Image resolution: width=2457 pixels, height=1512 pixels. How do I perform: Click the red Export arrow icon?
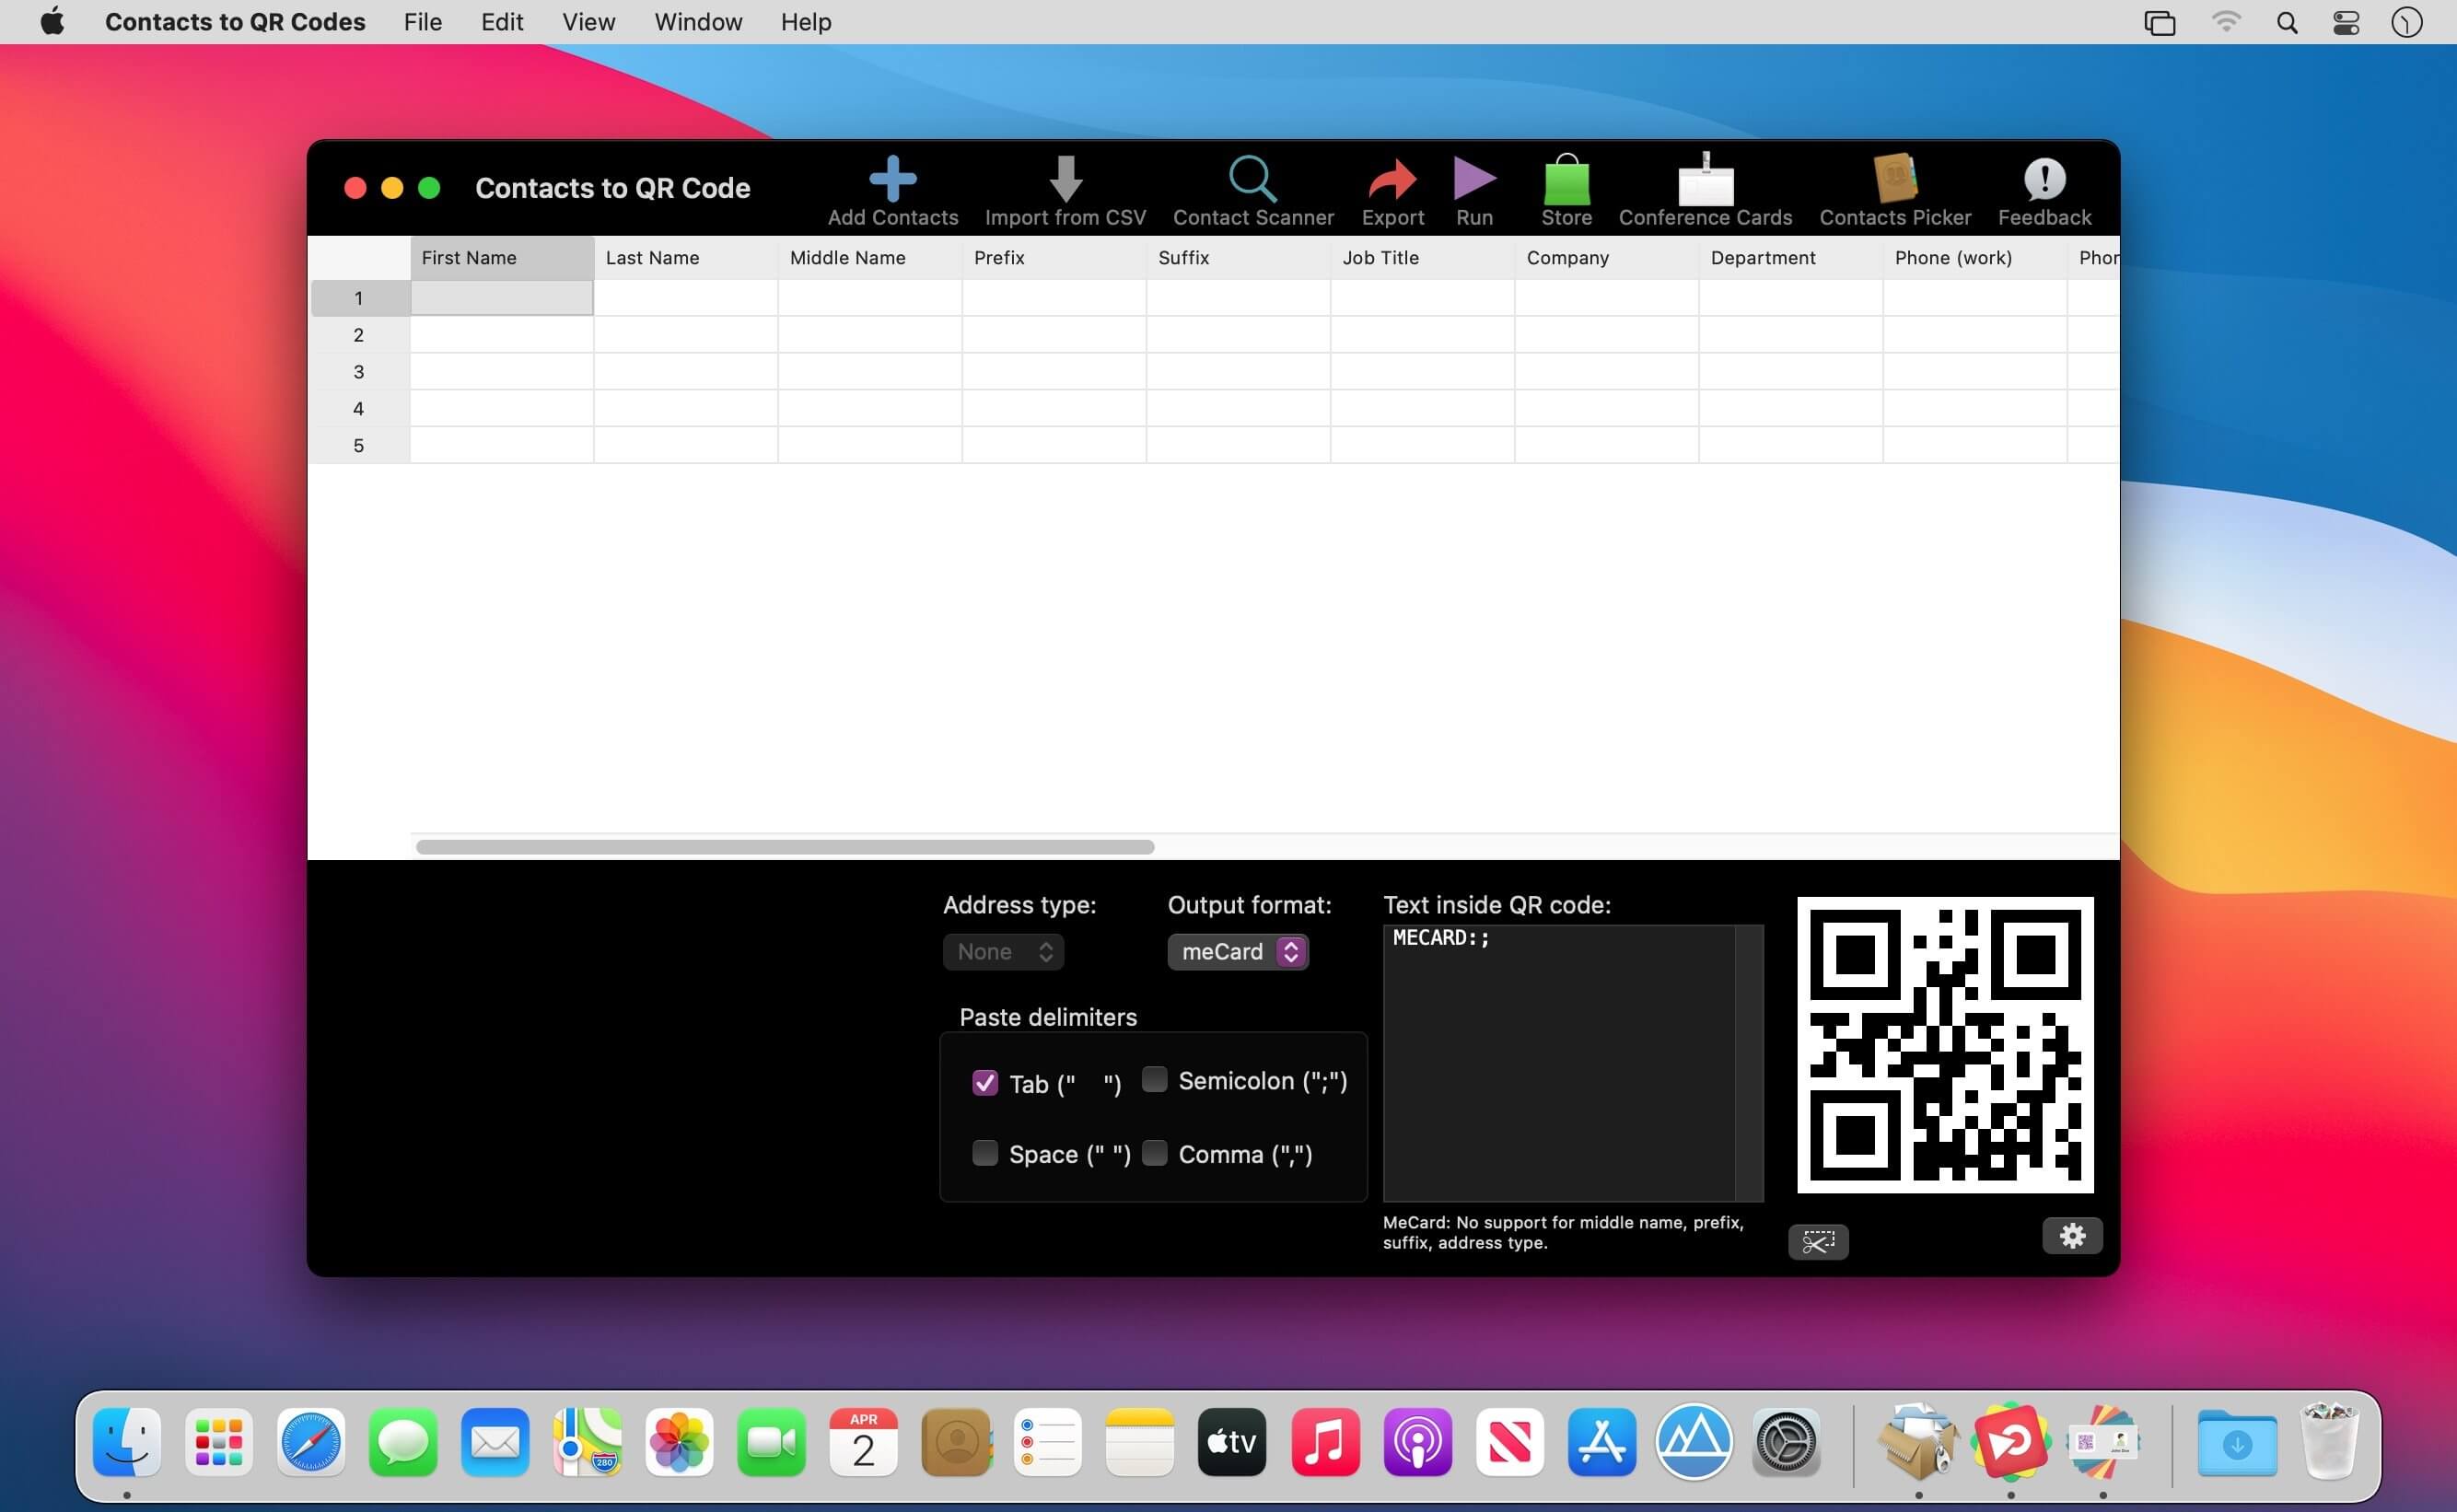(x=1392, y=180)
